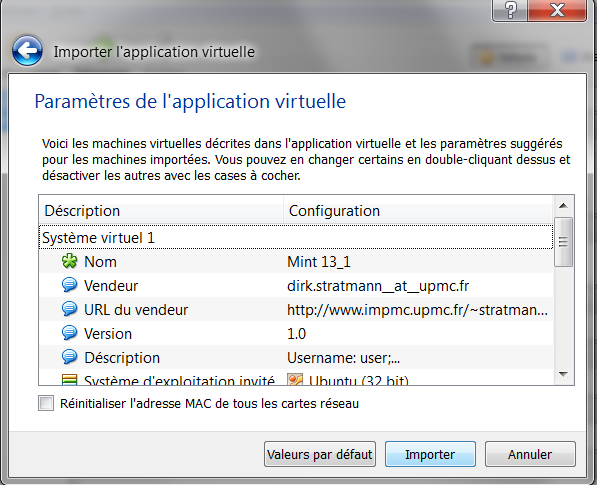
Task: Click the speech bubble icon beside Vendeur
Action: click(69, 285)
